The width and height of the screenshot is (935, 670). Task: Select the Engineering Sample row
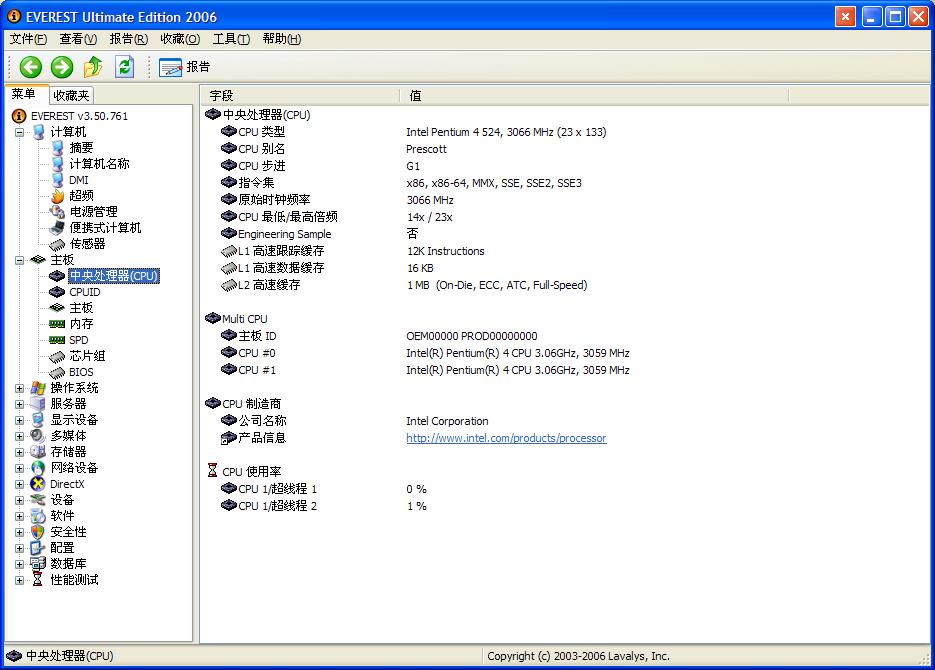point(564,234)
